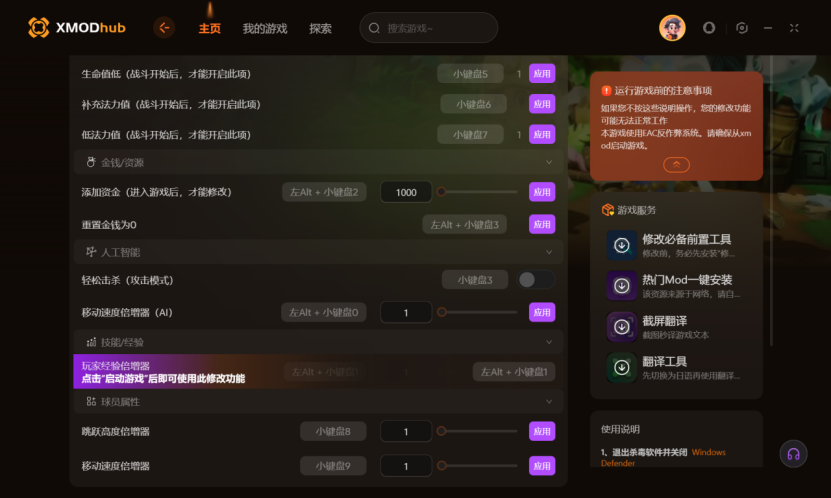This screenshot has height=498, width=831.
Task: Apply the 添加资金 cheat with 应用
Action: coord(542,192)
